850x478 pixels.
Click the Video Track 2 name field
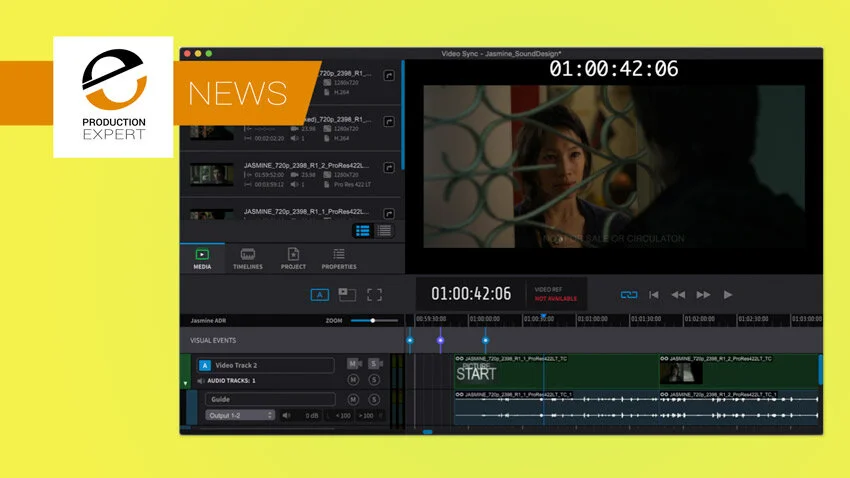coord(266,365)
